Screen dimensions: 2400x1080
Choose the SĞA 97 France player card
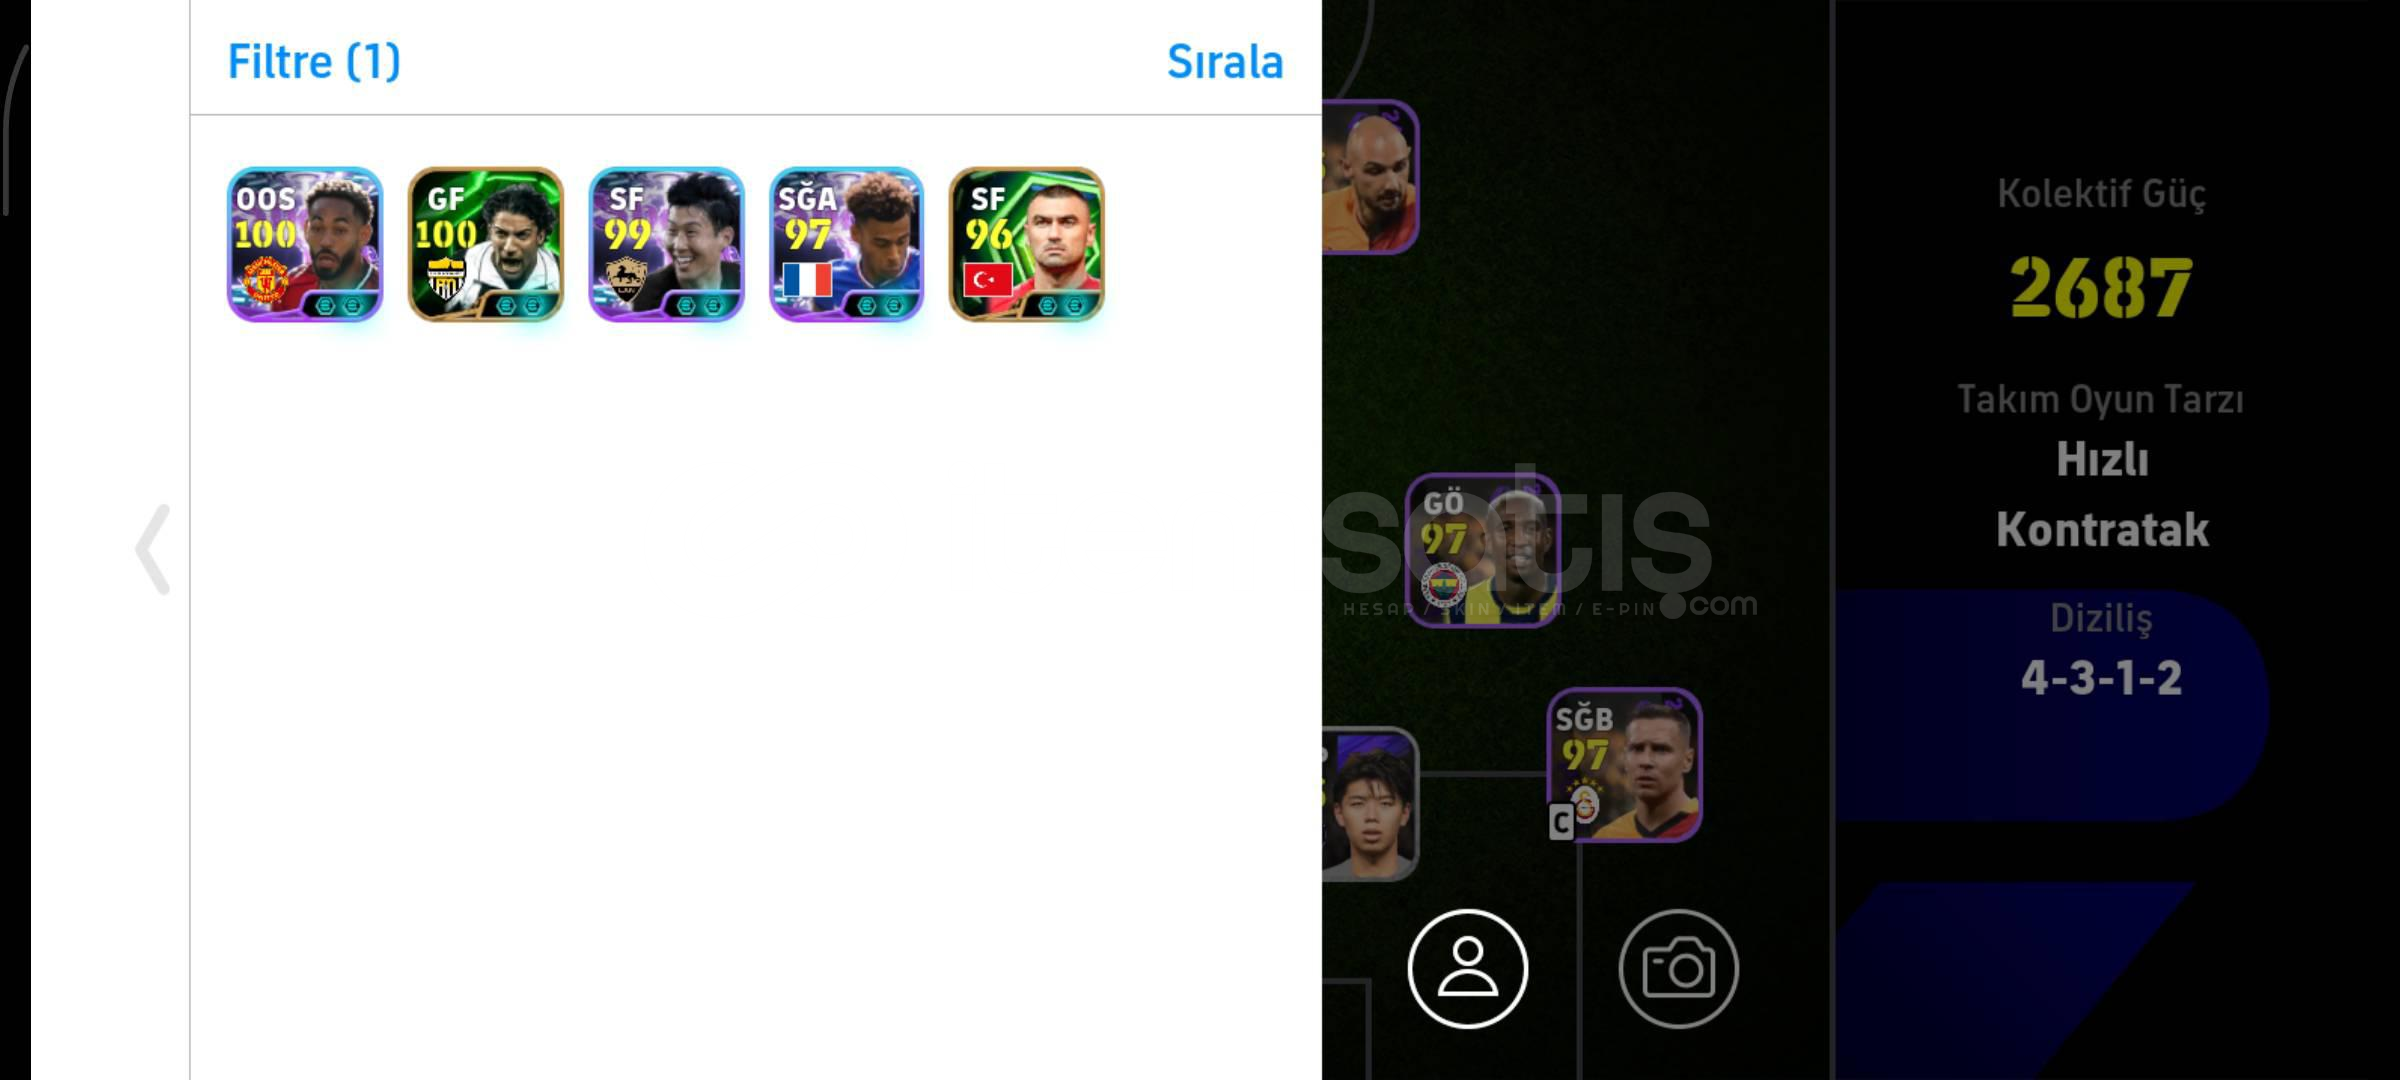tap(847, 244)
